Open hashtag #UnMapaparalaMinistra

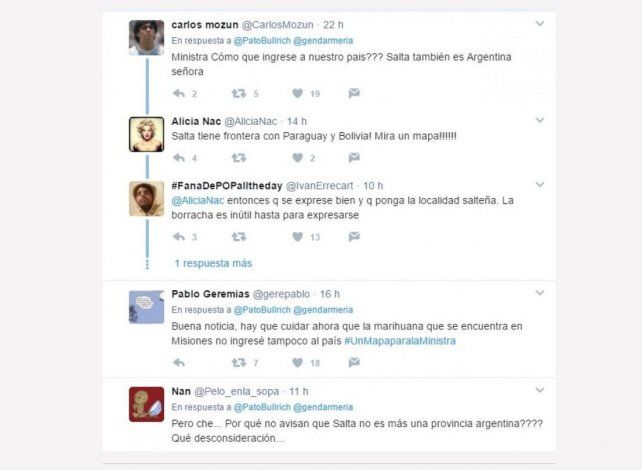[x=400, y=341]
